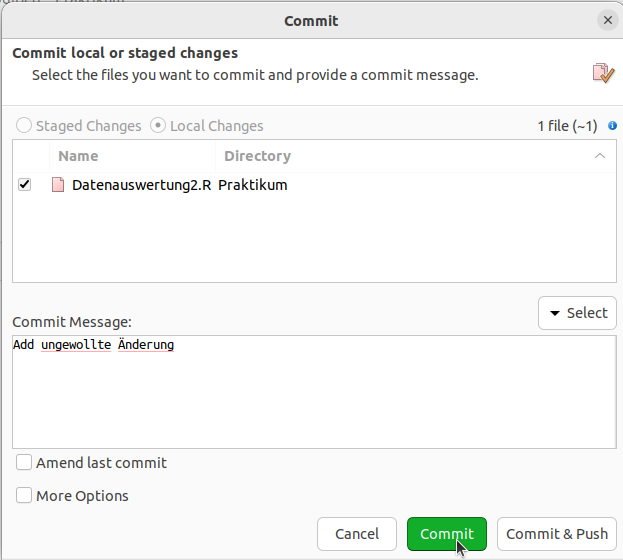
Task: Click the blue info icon beside file count
Action: click(x=612, y=126)
